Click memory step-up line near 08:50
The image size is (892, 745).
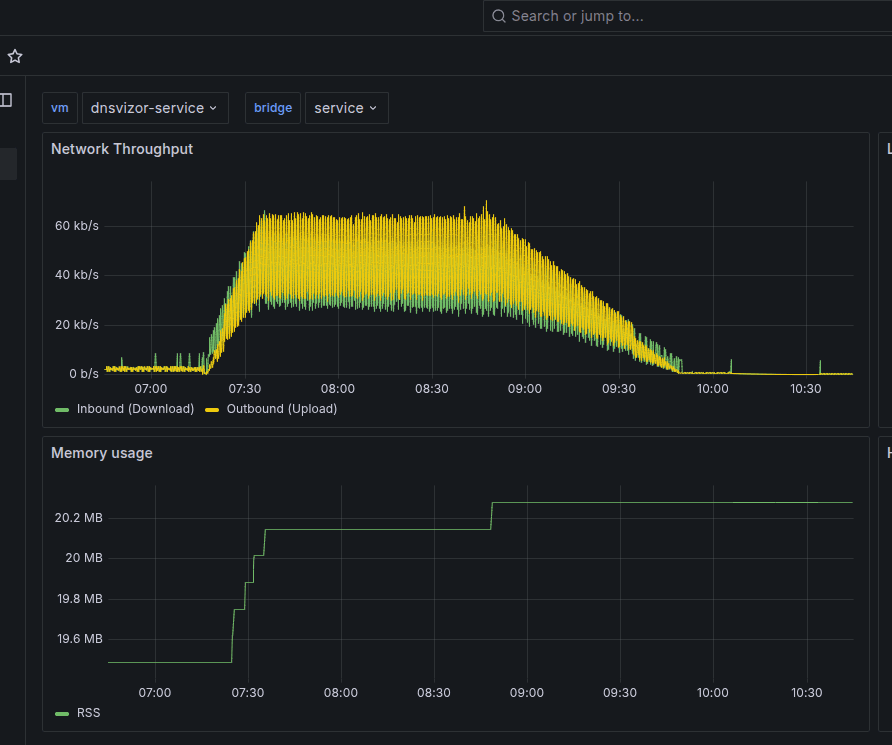[x=492, y=516]
